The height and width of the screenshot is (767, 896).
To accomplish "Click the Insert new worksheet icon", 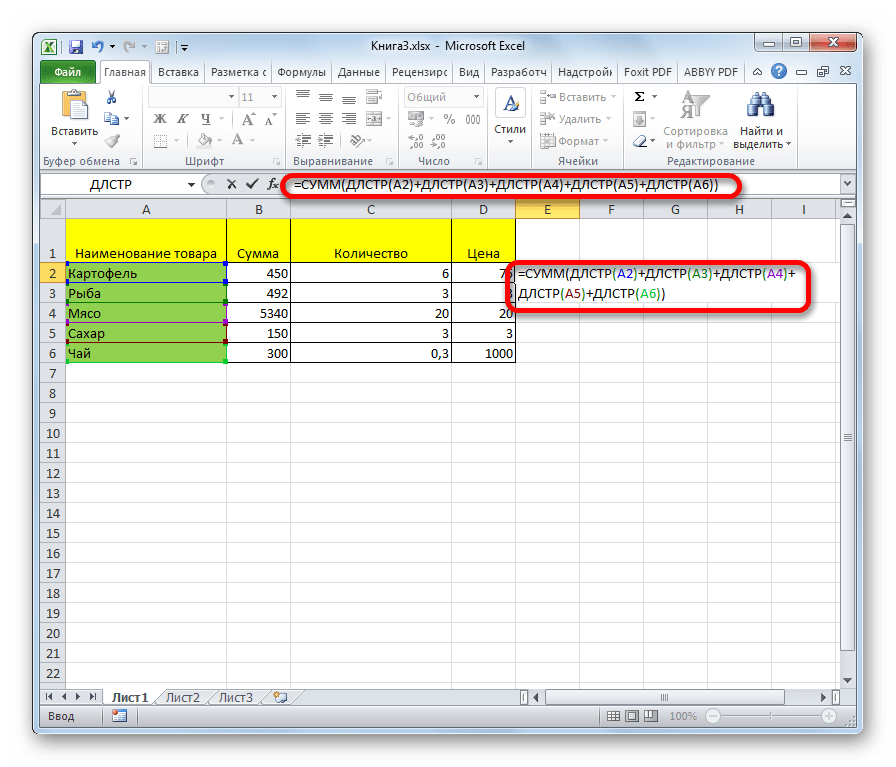I will pyautogui.click(x=280, y=697).
